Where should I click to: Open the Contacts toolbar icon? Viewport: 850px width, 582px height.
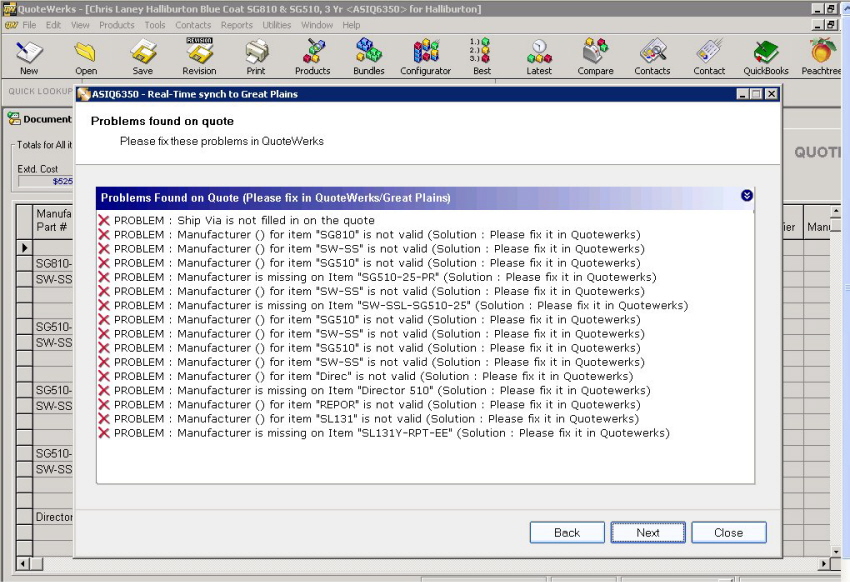tap(652, 57)
